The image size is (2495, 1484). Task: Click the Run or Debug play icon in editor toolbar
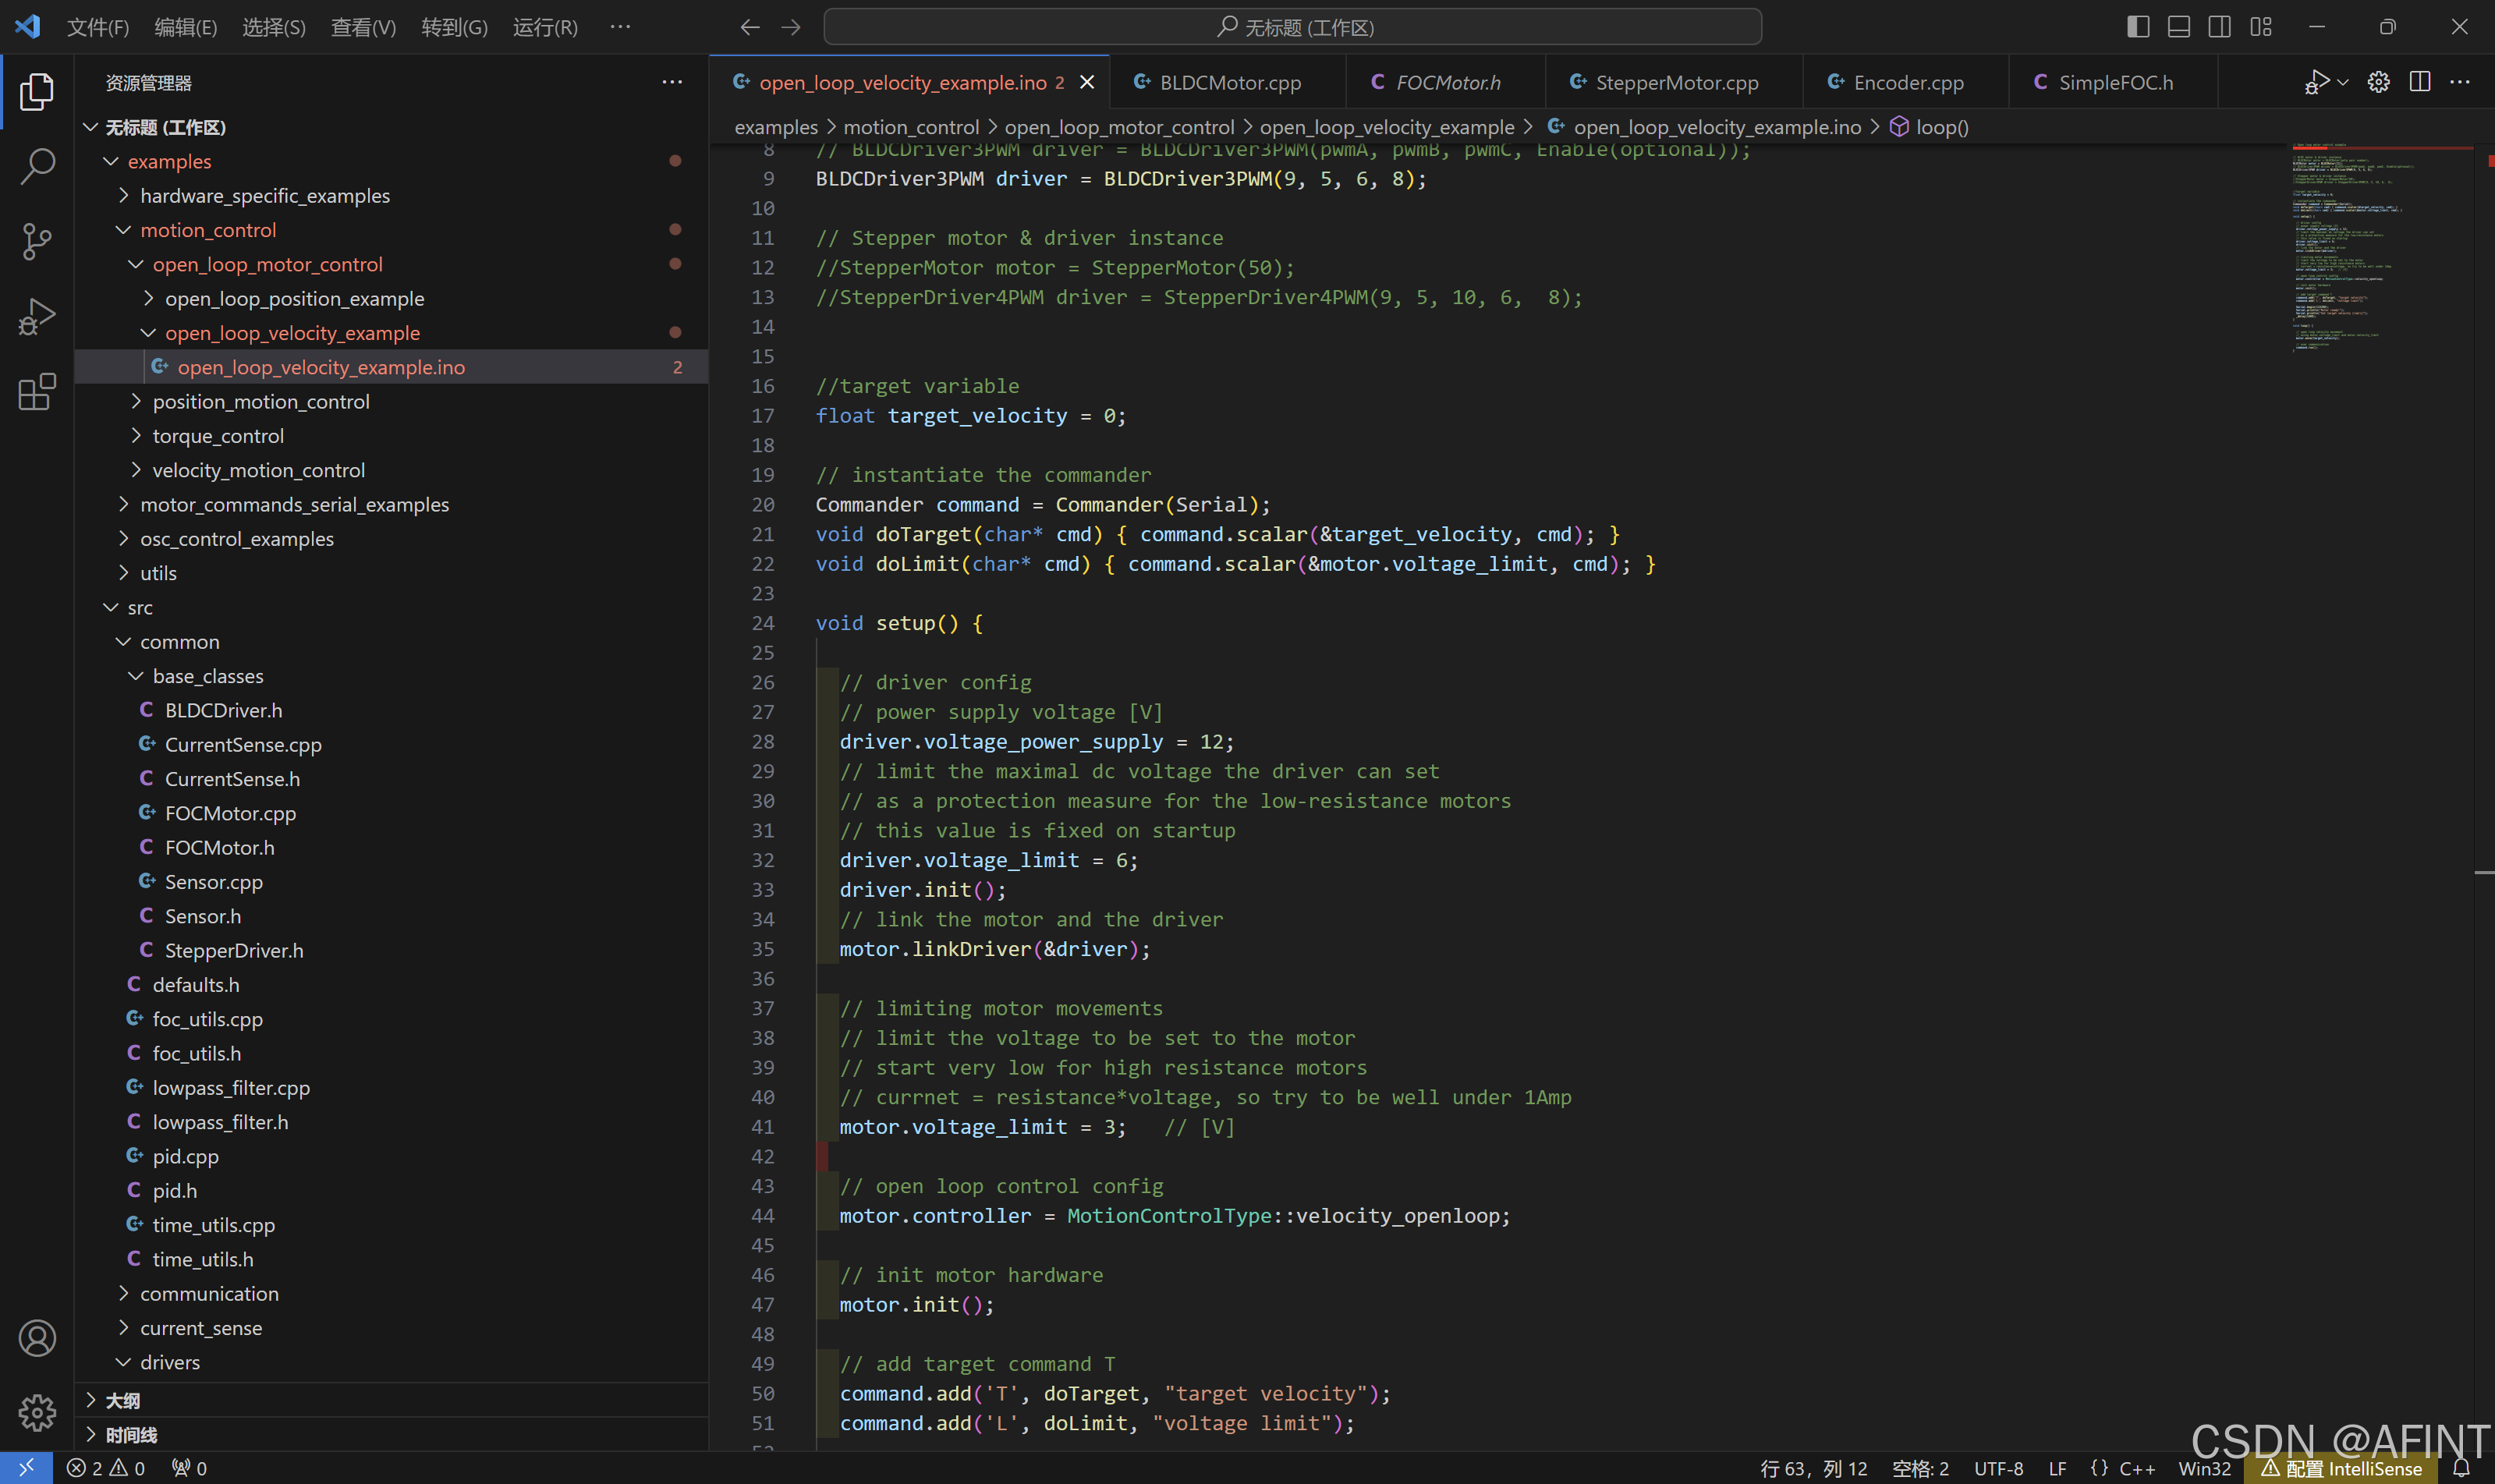(x=2316, y=82)
